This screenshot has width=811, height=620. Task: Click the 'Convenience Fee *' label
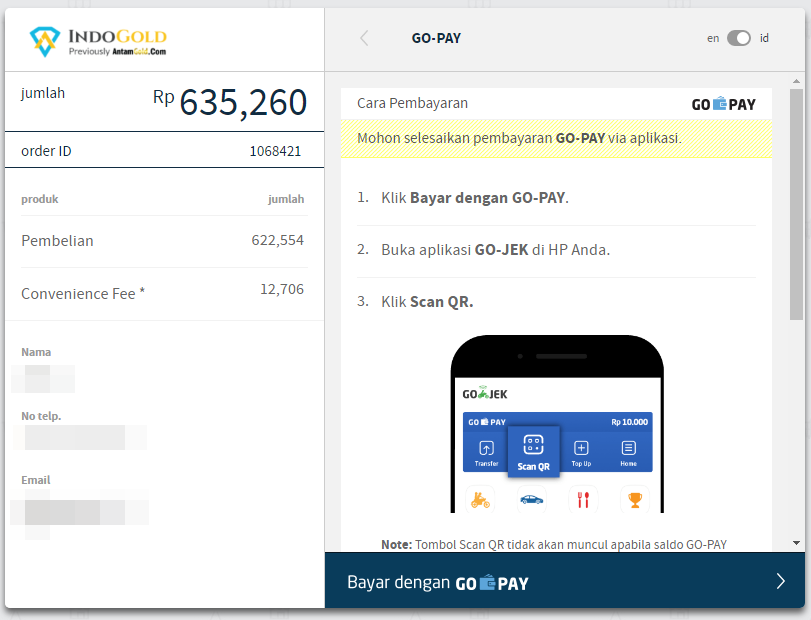pyautogui.click(x=83, y=294)
